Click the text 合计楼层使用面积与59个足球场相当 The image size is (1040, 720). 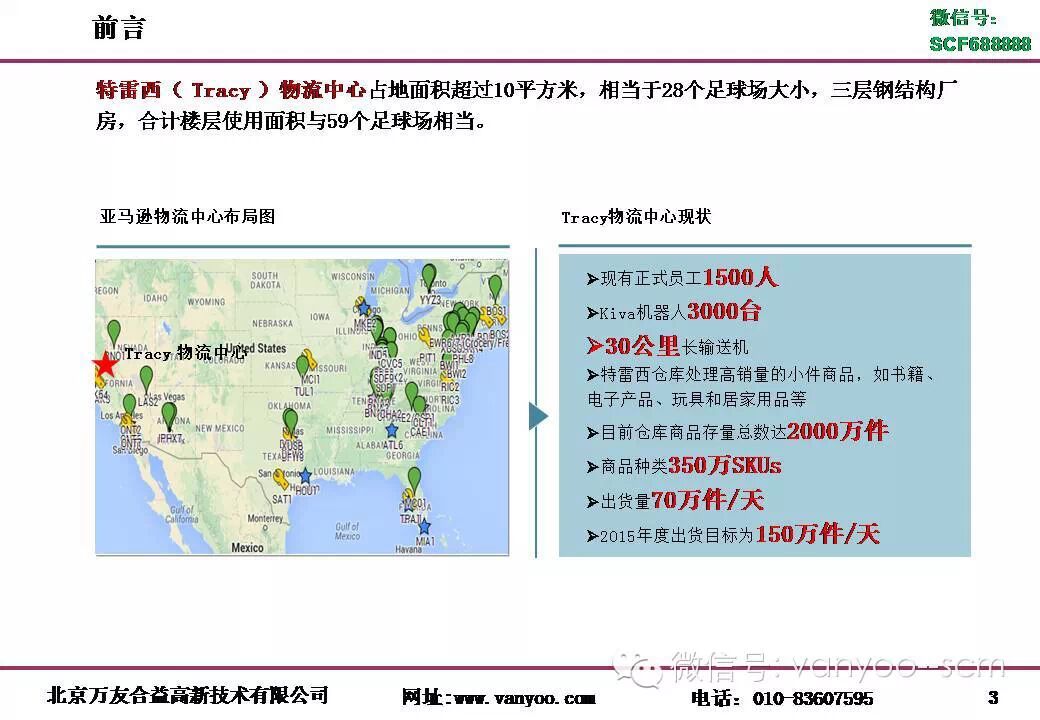coord(308,121)
